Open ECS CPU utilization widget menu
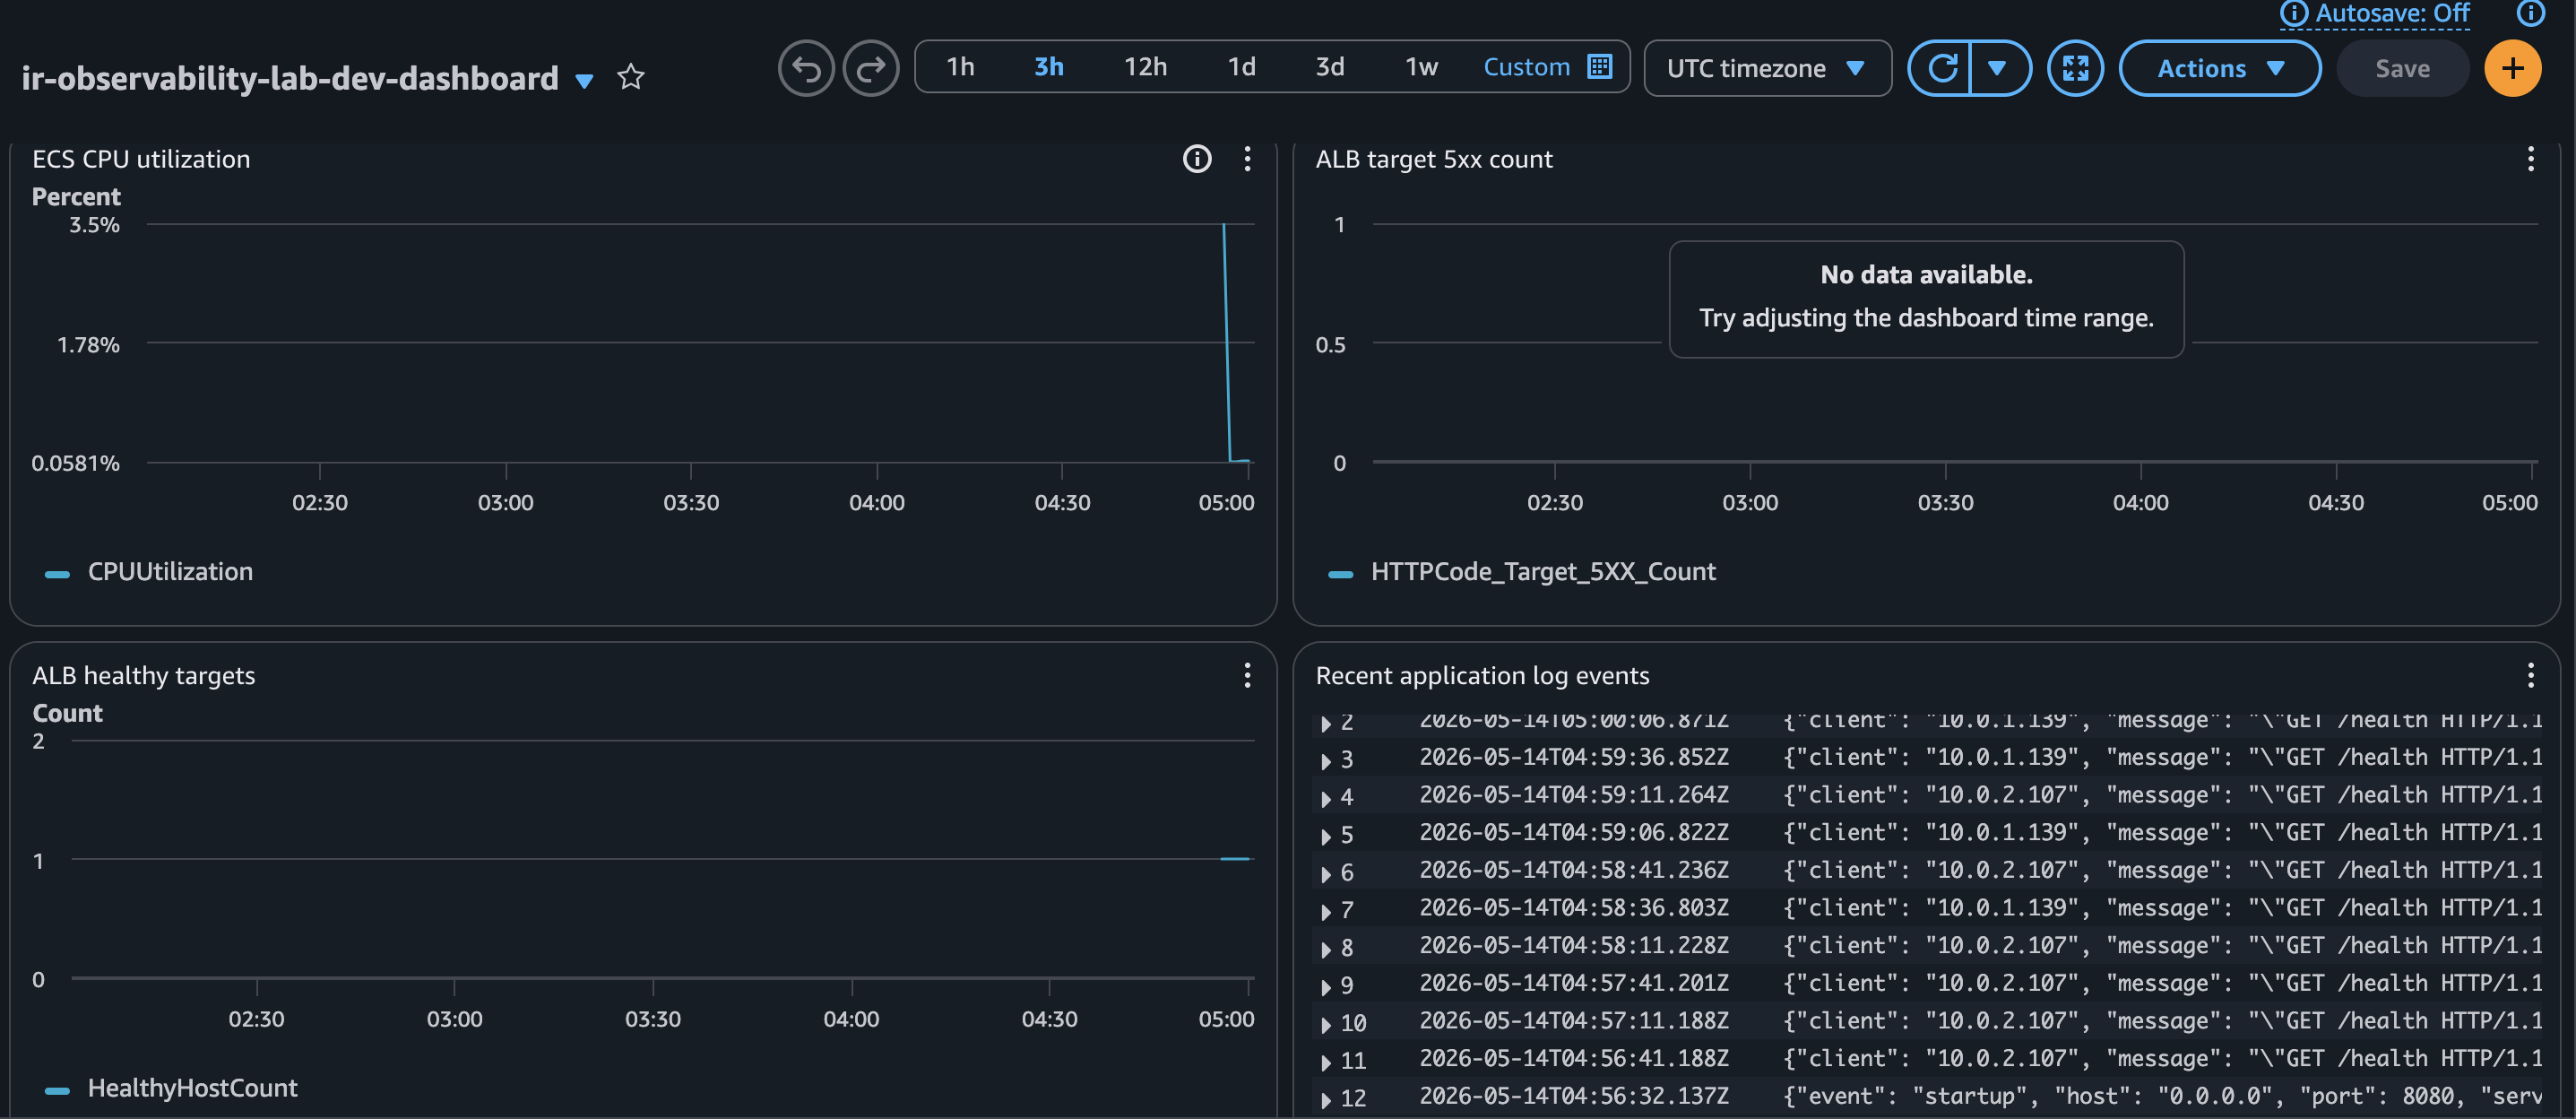The image size is (2576, 1119). (1246, 159)
